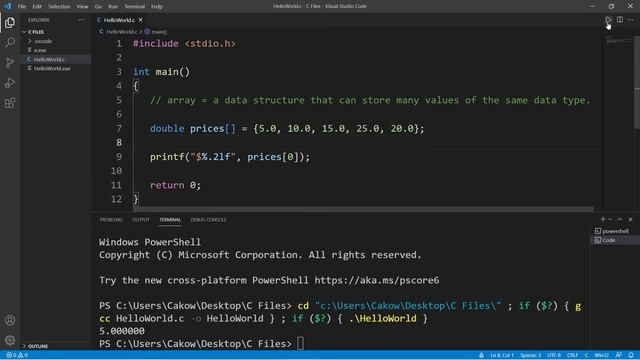Click the Spaces indentation status item
Image resolution: width=640 pixels, height=360 pixels.
point(531,355)
